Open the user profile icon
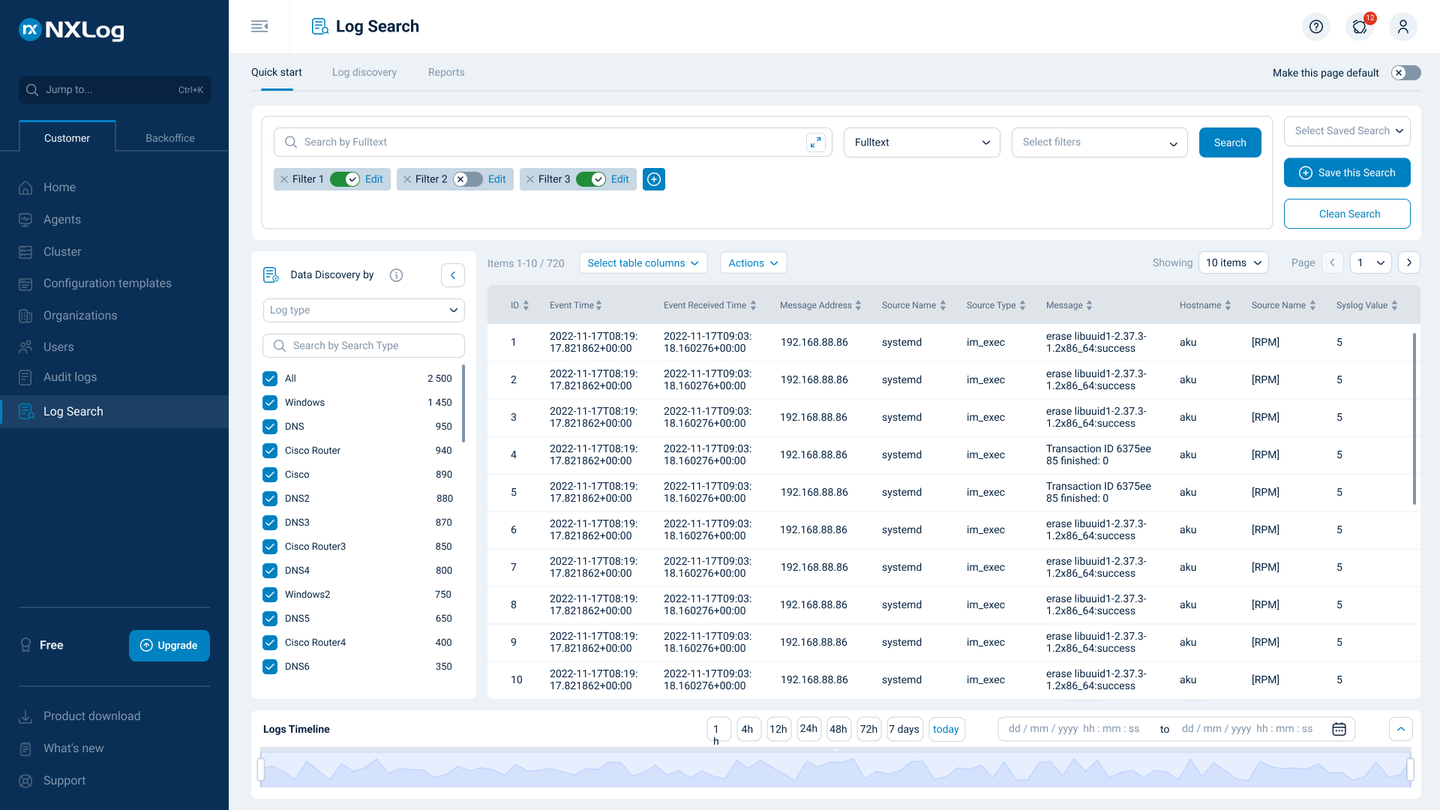The image size is (1440, 810). point(1403,27)
